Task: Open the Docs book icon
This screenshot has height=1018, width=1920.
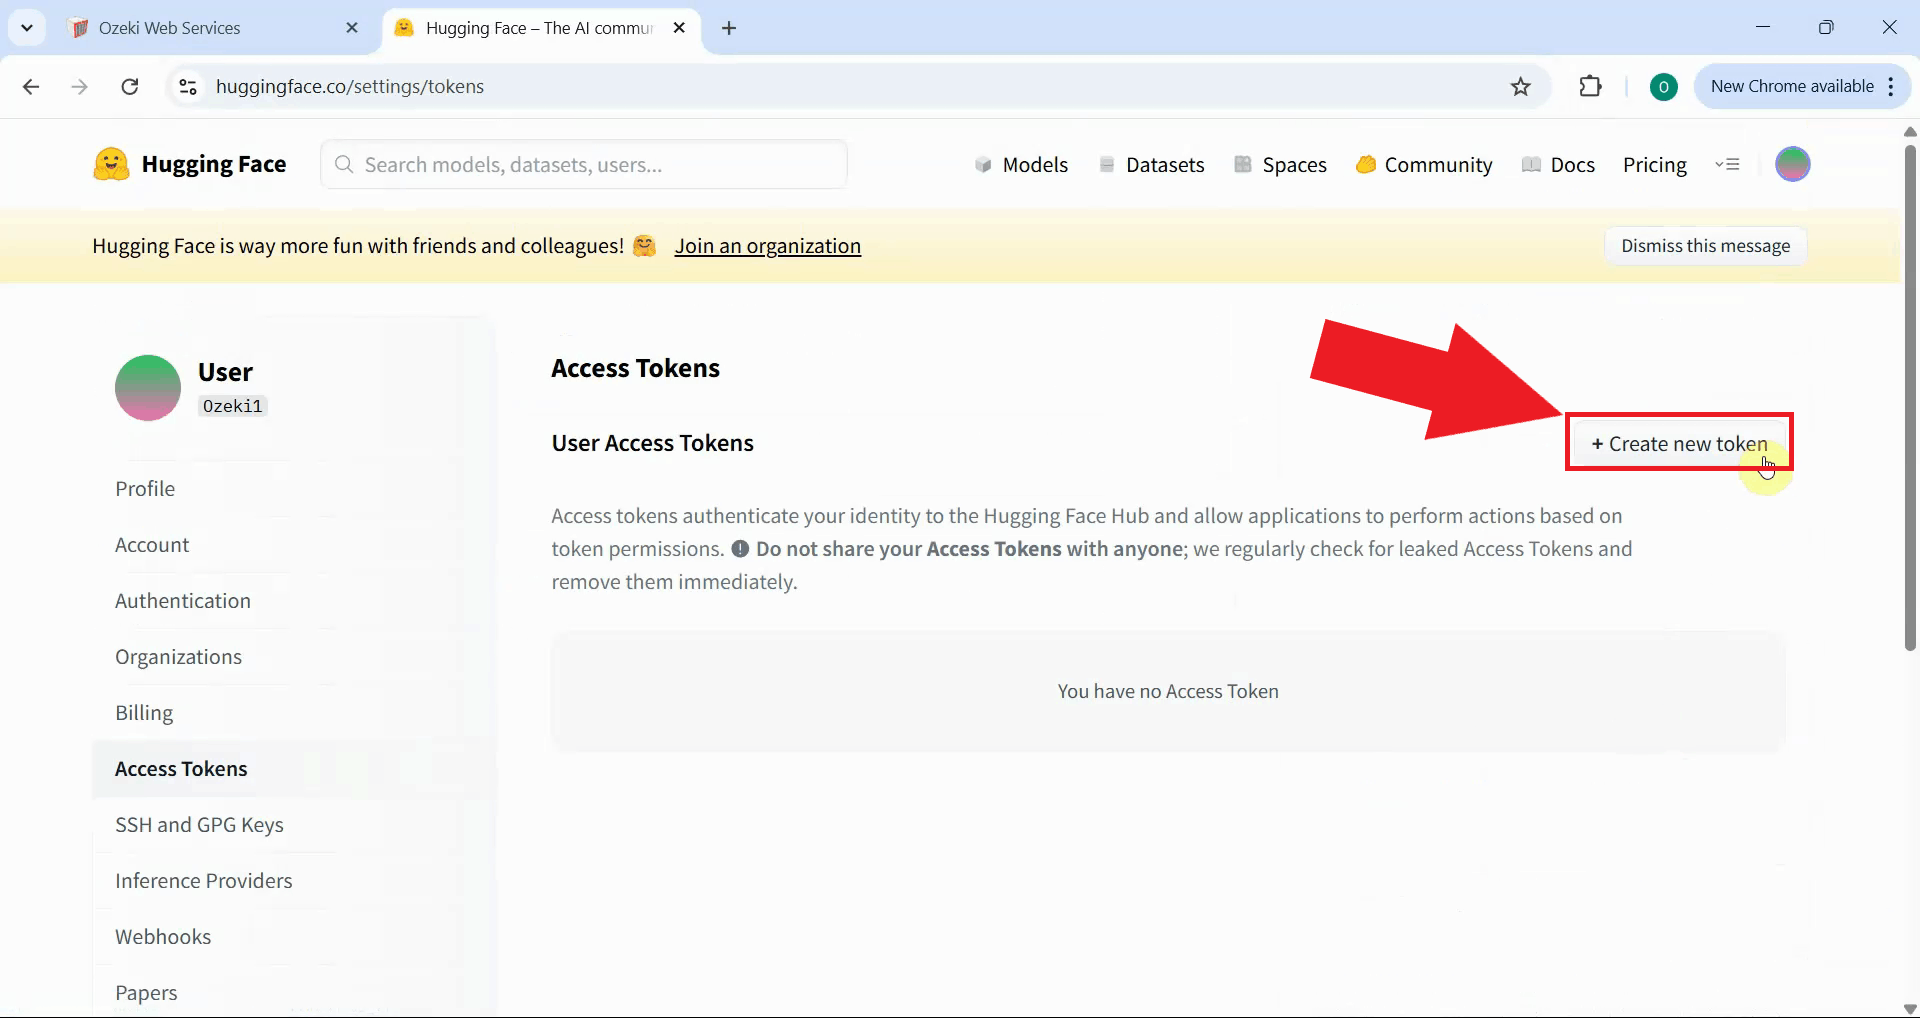Action: [x=1533, y=164]
